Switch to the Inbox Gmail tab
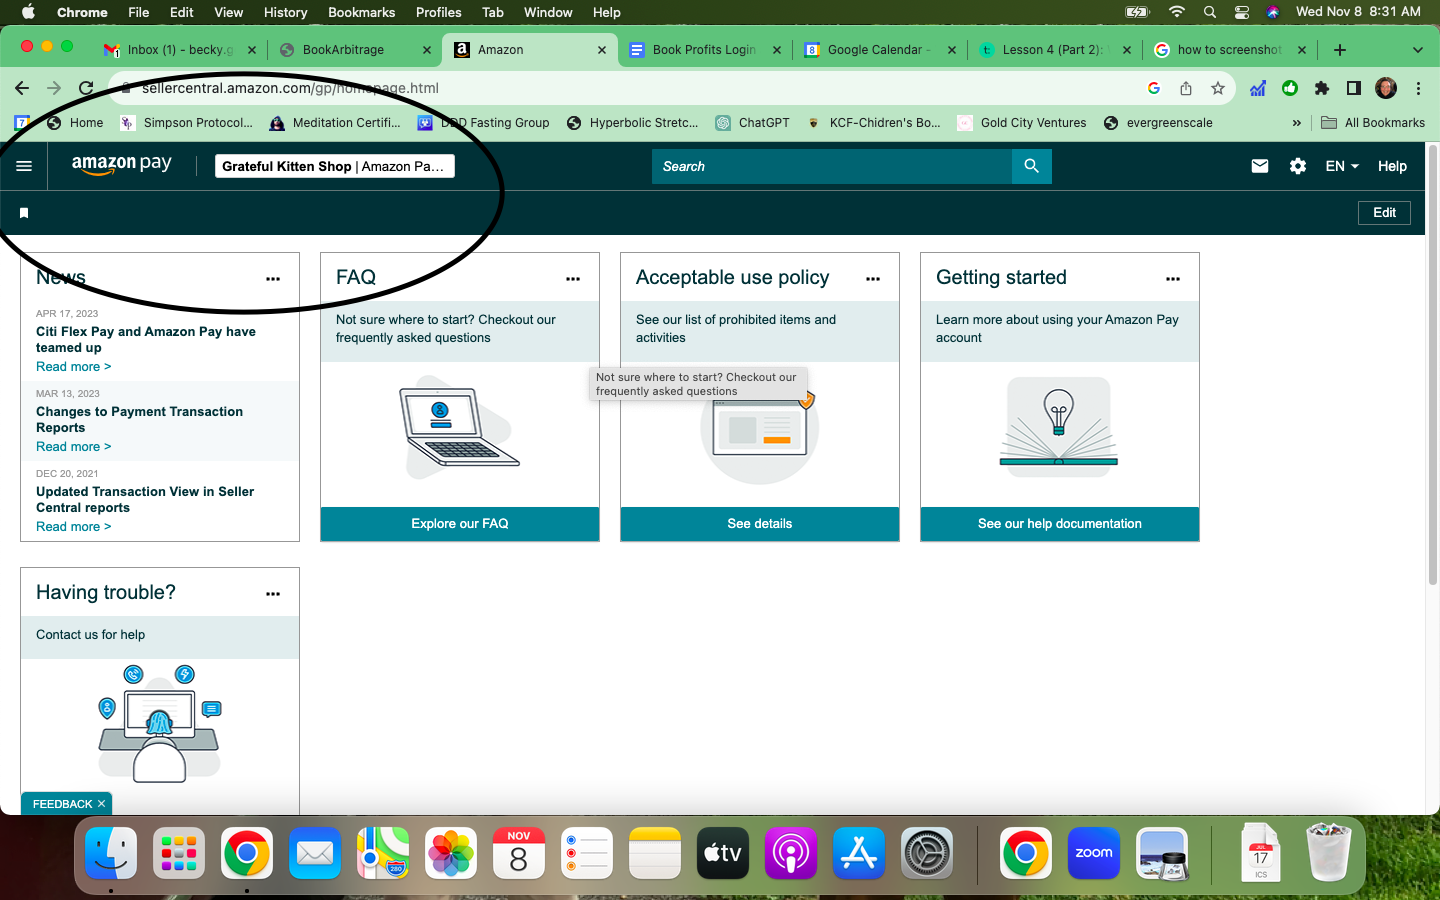This screenshot has width=1440, height=900. coord(180,50)
